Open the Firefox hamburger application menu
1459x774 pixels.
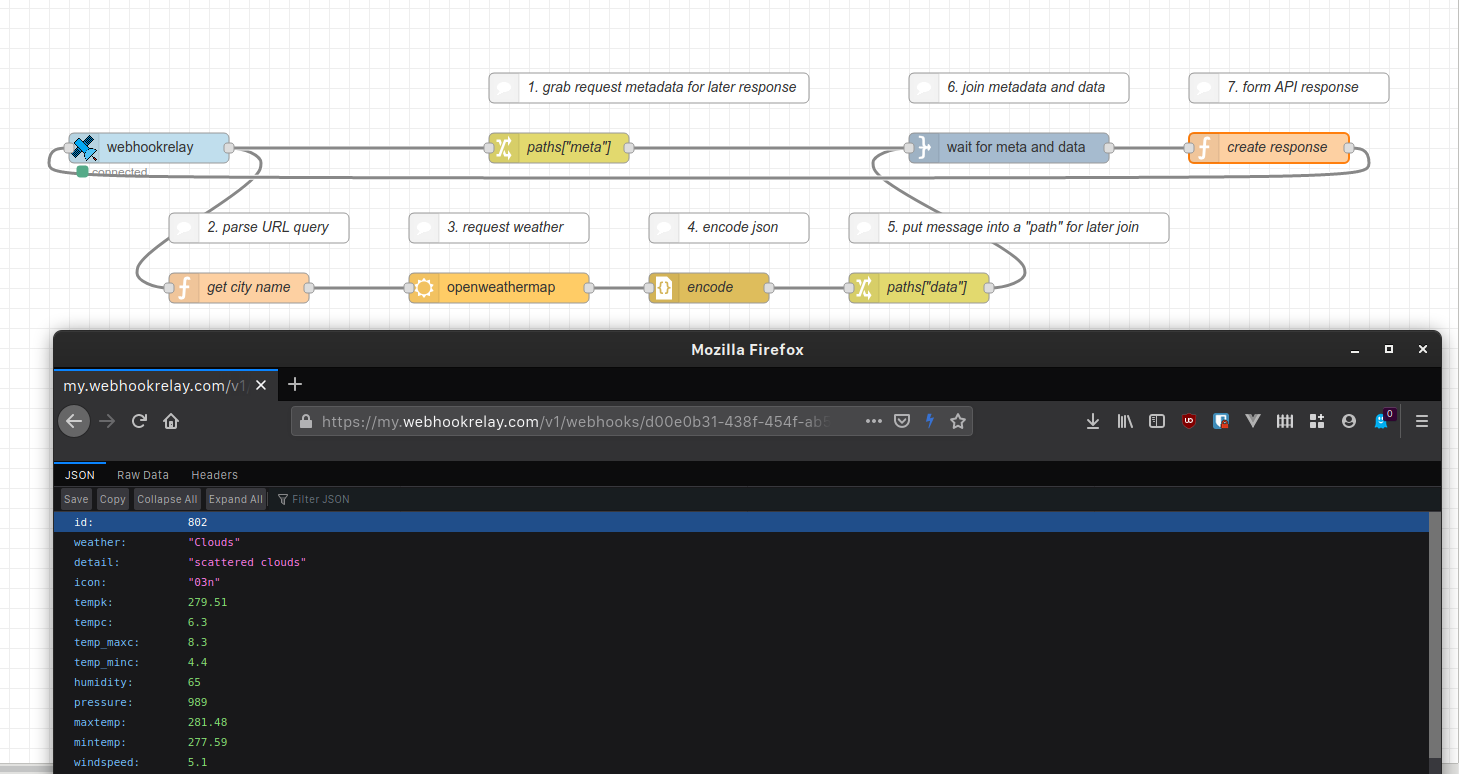[x=1421, y=421]
